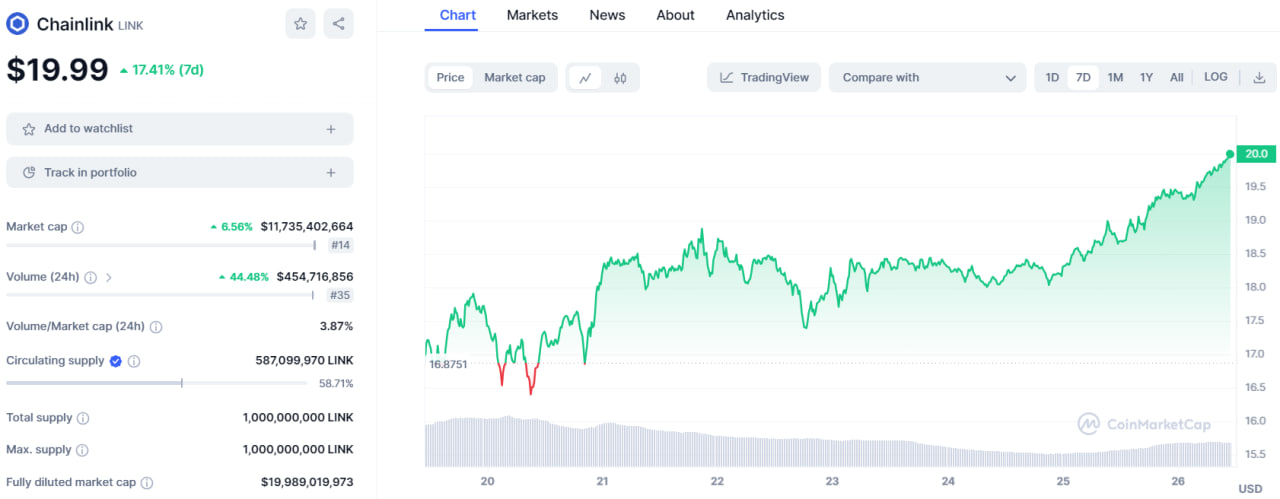This screenshot has width=1280, height=499.
Task: Show Total supply info icon
Action: 83,418
